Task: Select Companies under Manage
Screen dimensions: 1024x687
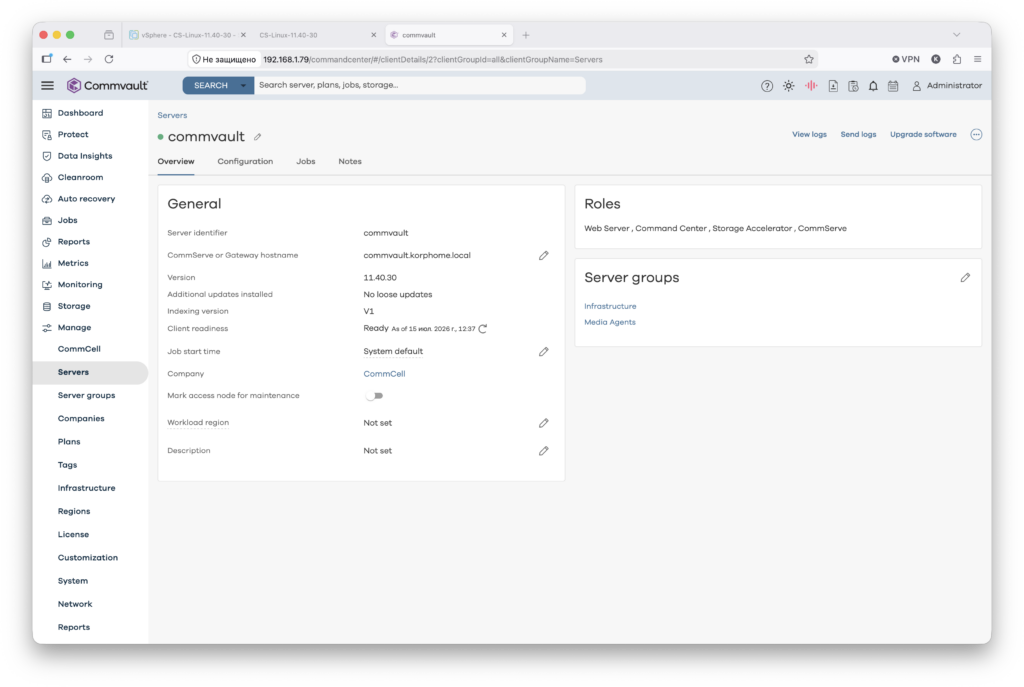Action: point(81,419)
